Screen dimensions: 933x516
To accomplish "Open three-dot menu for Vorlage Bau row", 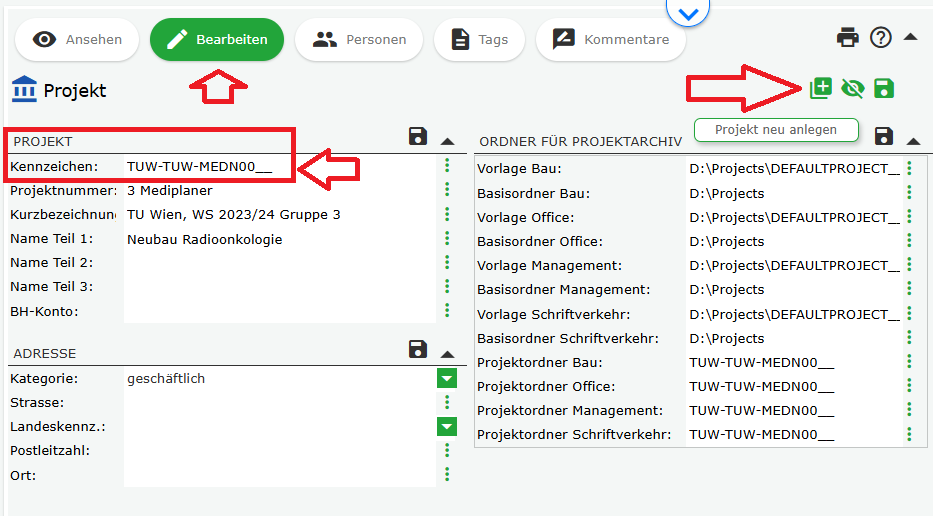I will (x=909, y=169).
